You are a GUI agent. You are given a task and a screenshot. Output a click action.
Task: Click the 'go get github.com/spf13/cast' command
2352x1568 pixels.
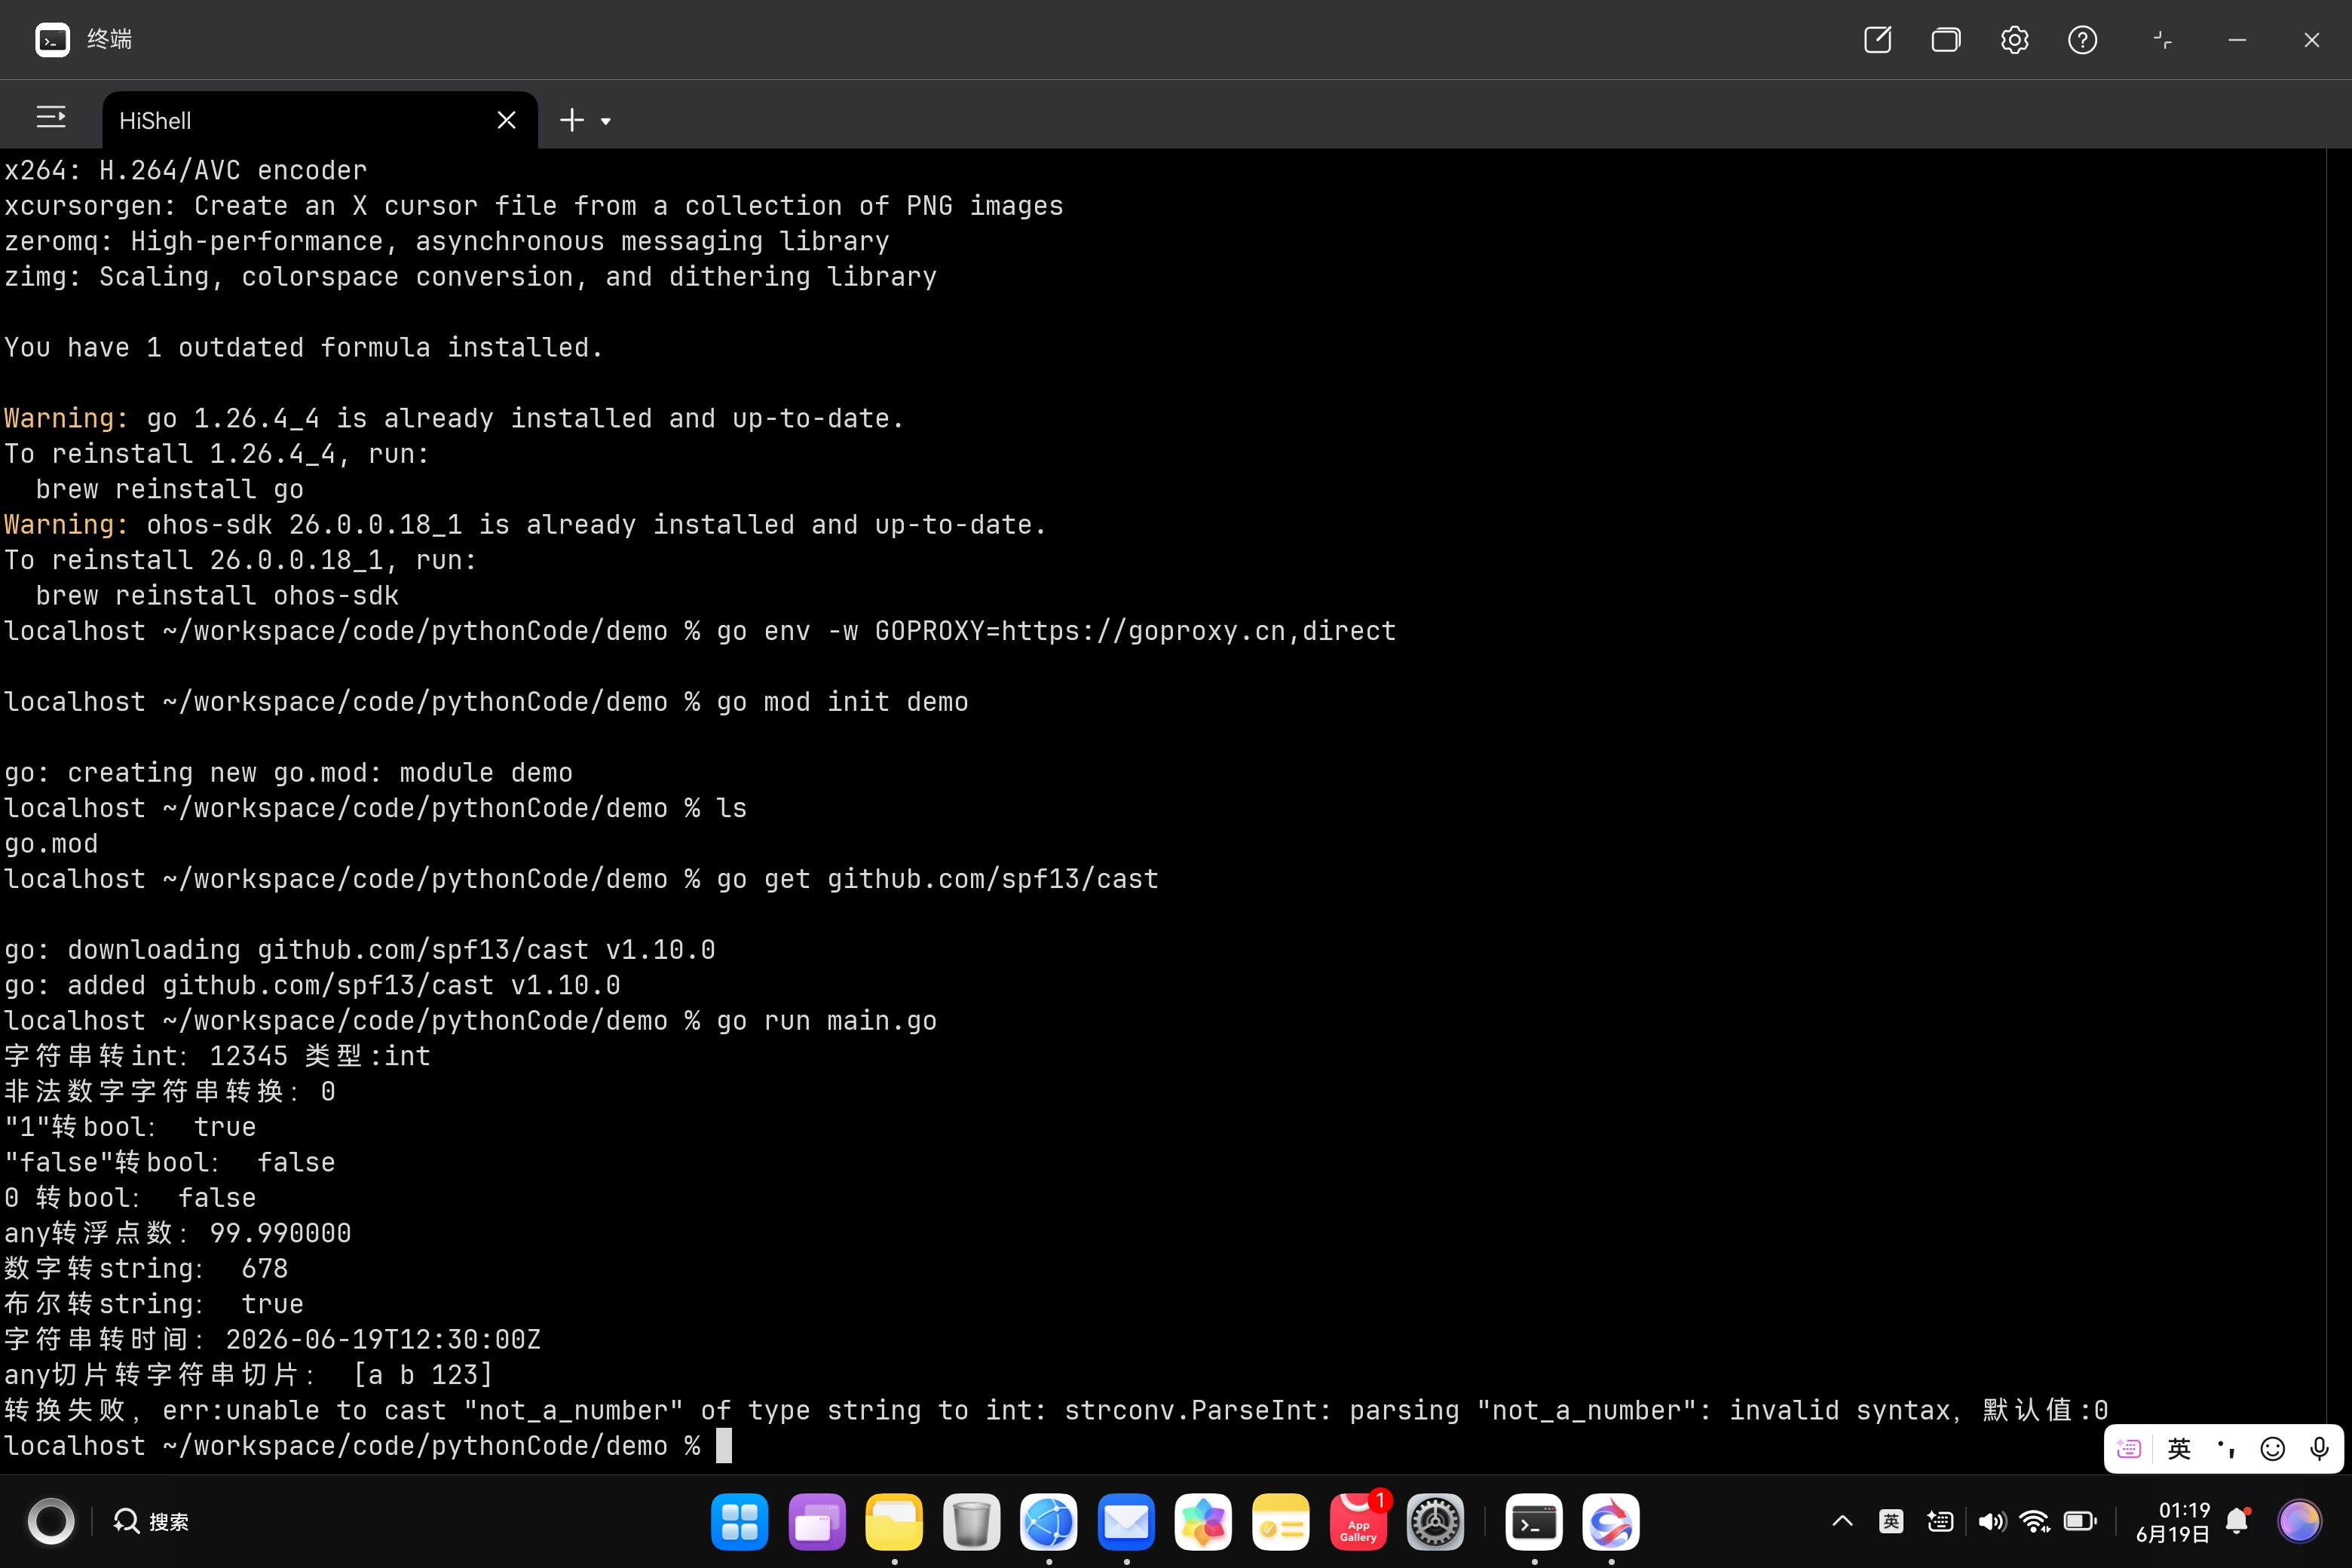[937, 879]
